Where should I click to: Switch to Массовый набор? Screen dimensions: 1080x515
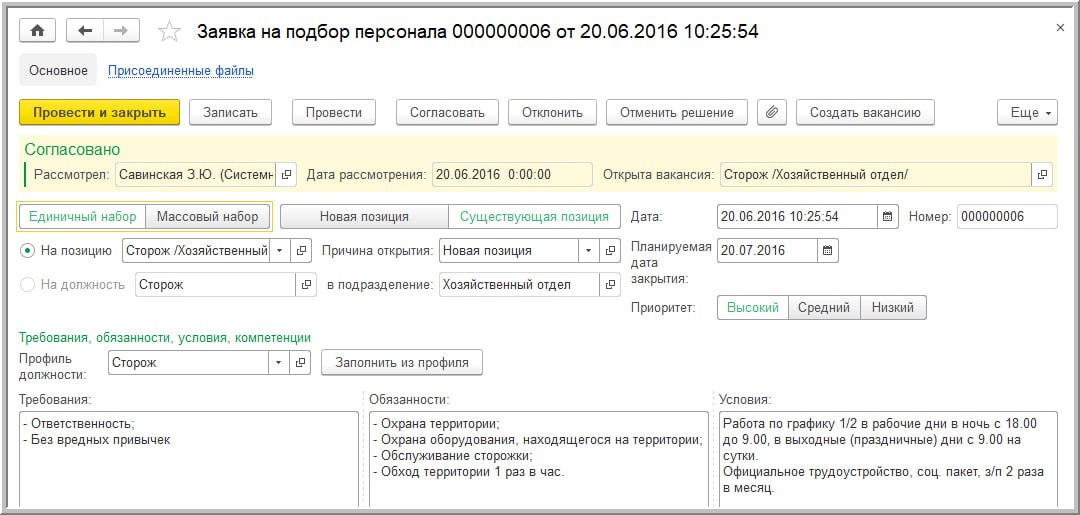pos(207,216)
